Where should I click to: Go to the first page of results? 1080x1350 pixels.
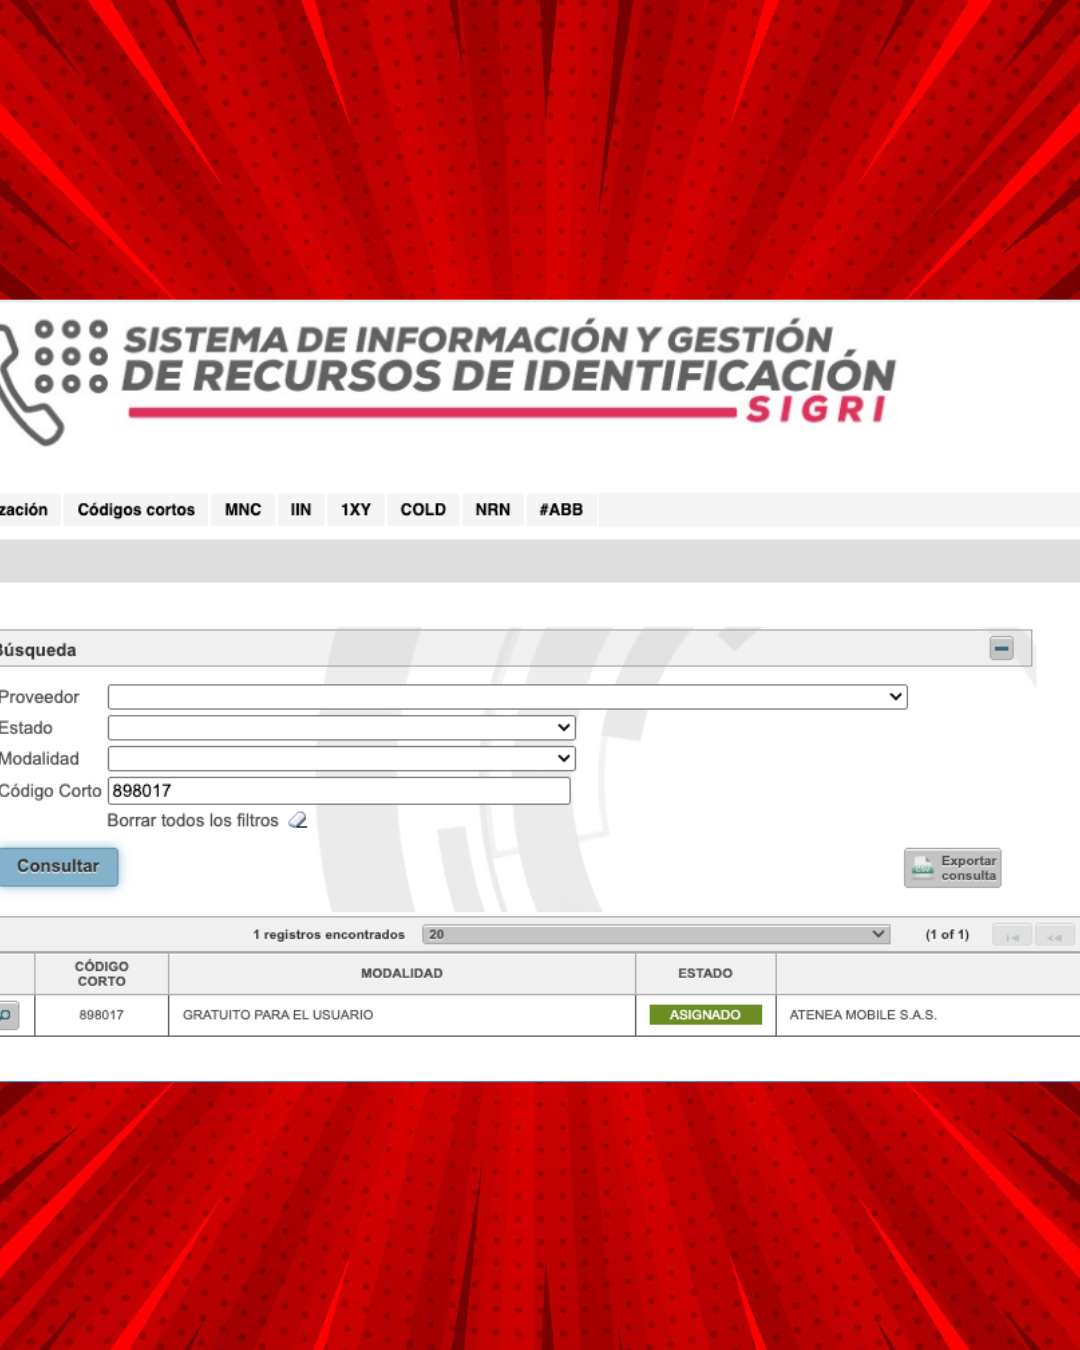(1012, 936)
